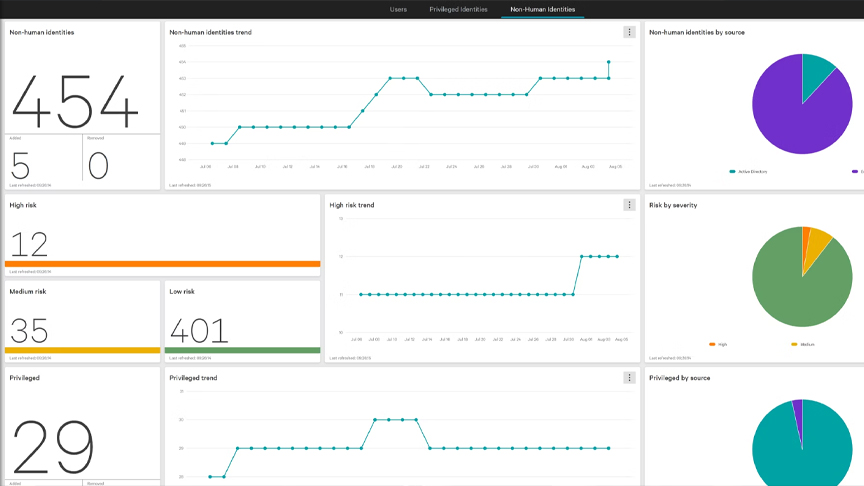Image resolution: width=864 pixels, height=486 pixels.
Task: Open the Medium risk 35 tile
Action: pos(83,322)
